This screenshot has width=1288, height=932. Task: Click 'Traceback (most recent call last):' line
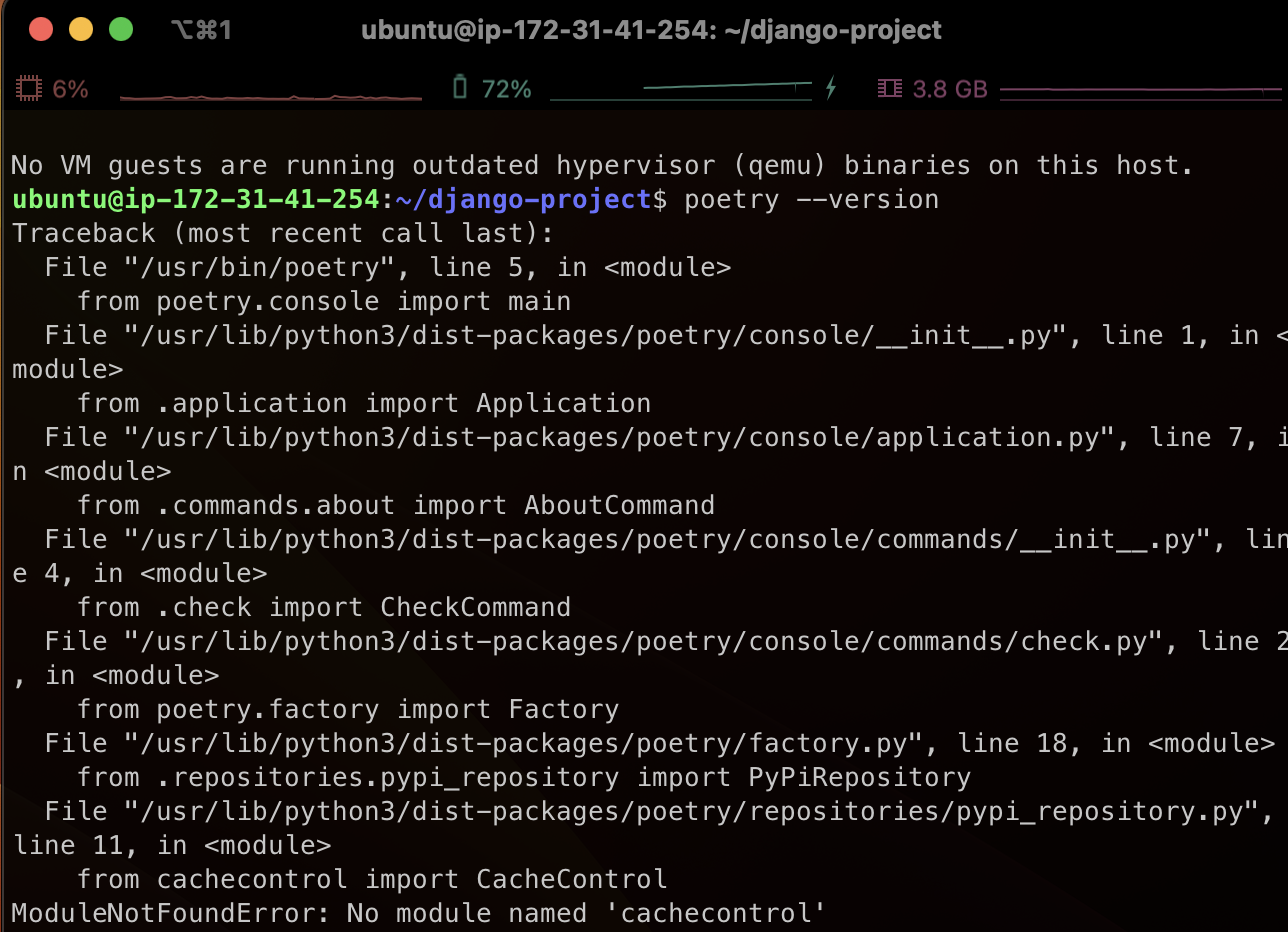coord(283,233)
